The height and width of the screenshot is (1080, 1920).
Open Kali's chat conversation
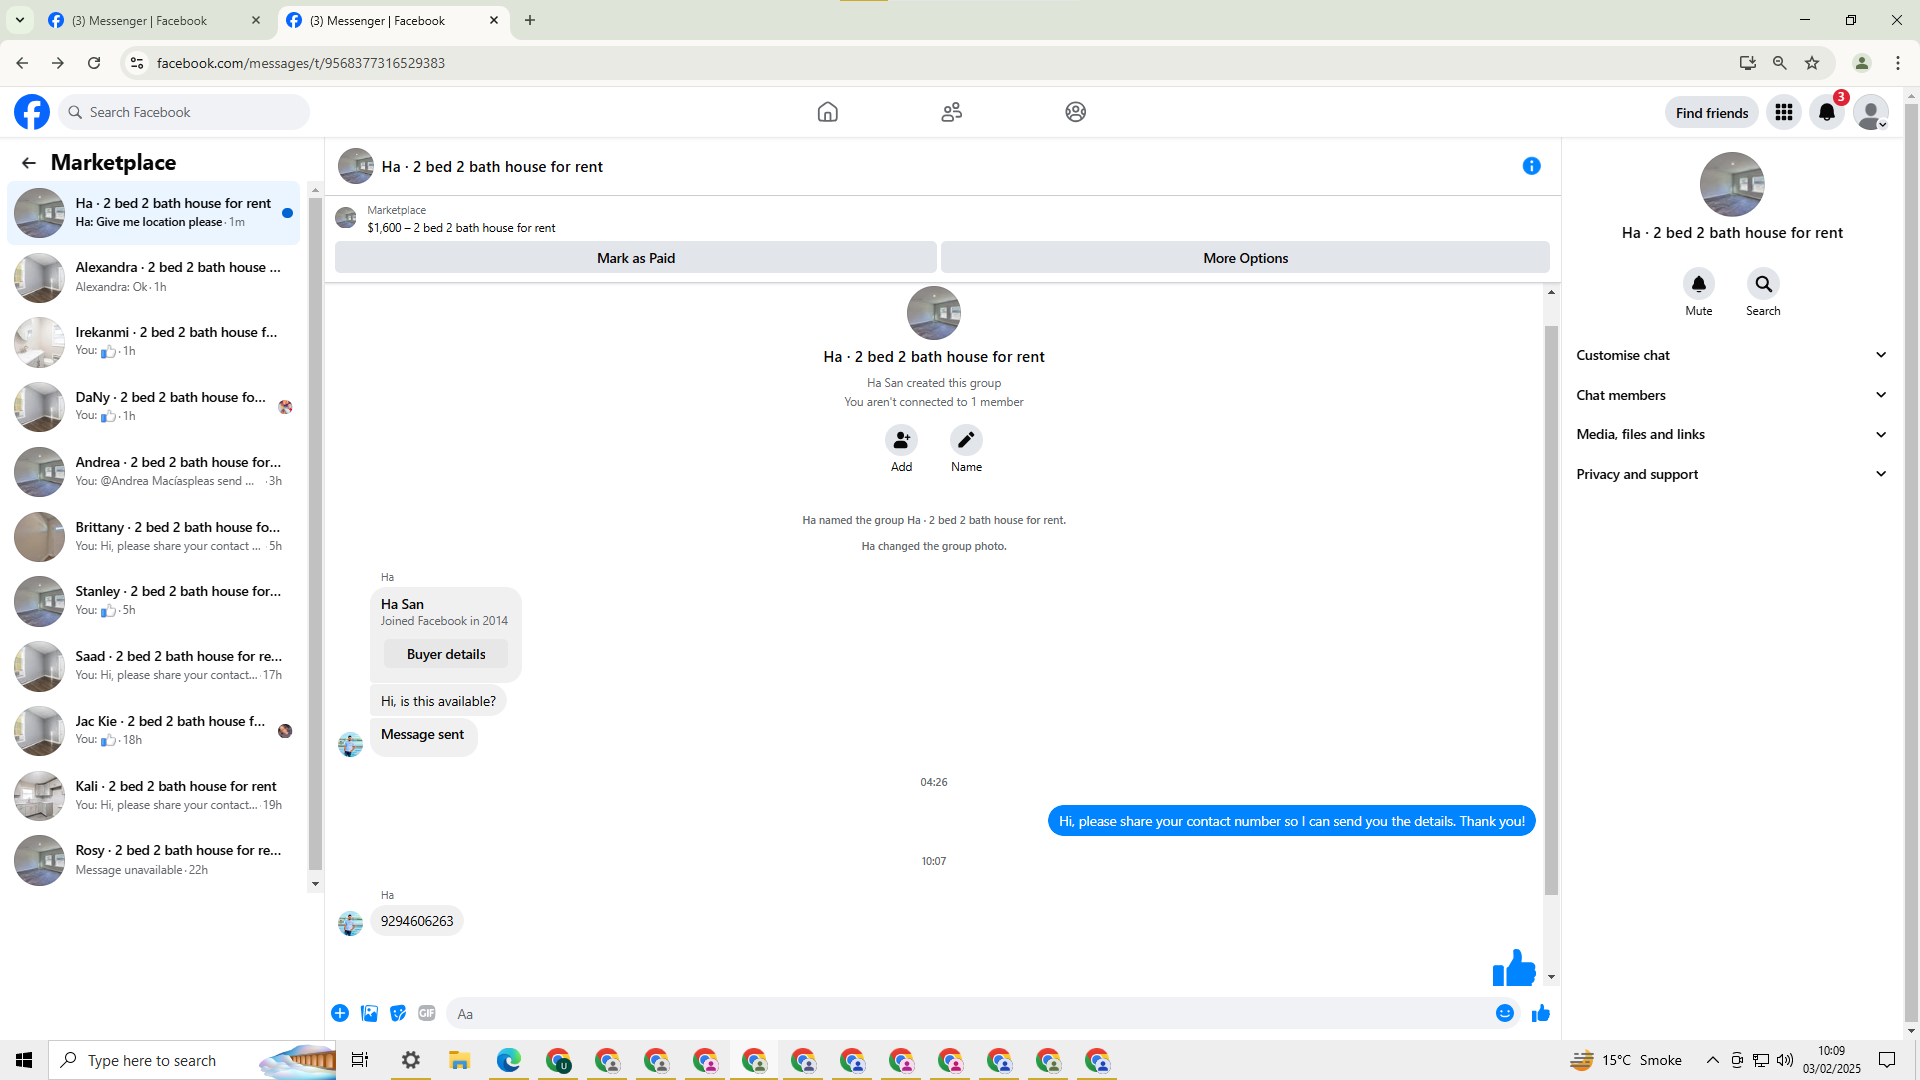coord(154,795)
